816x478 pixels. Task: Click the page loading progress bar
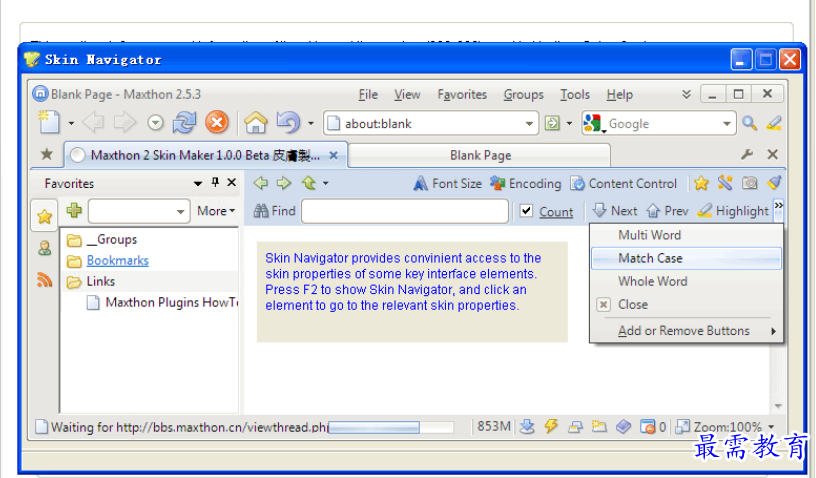391,428
